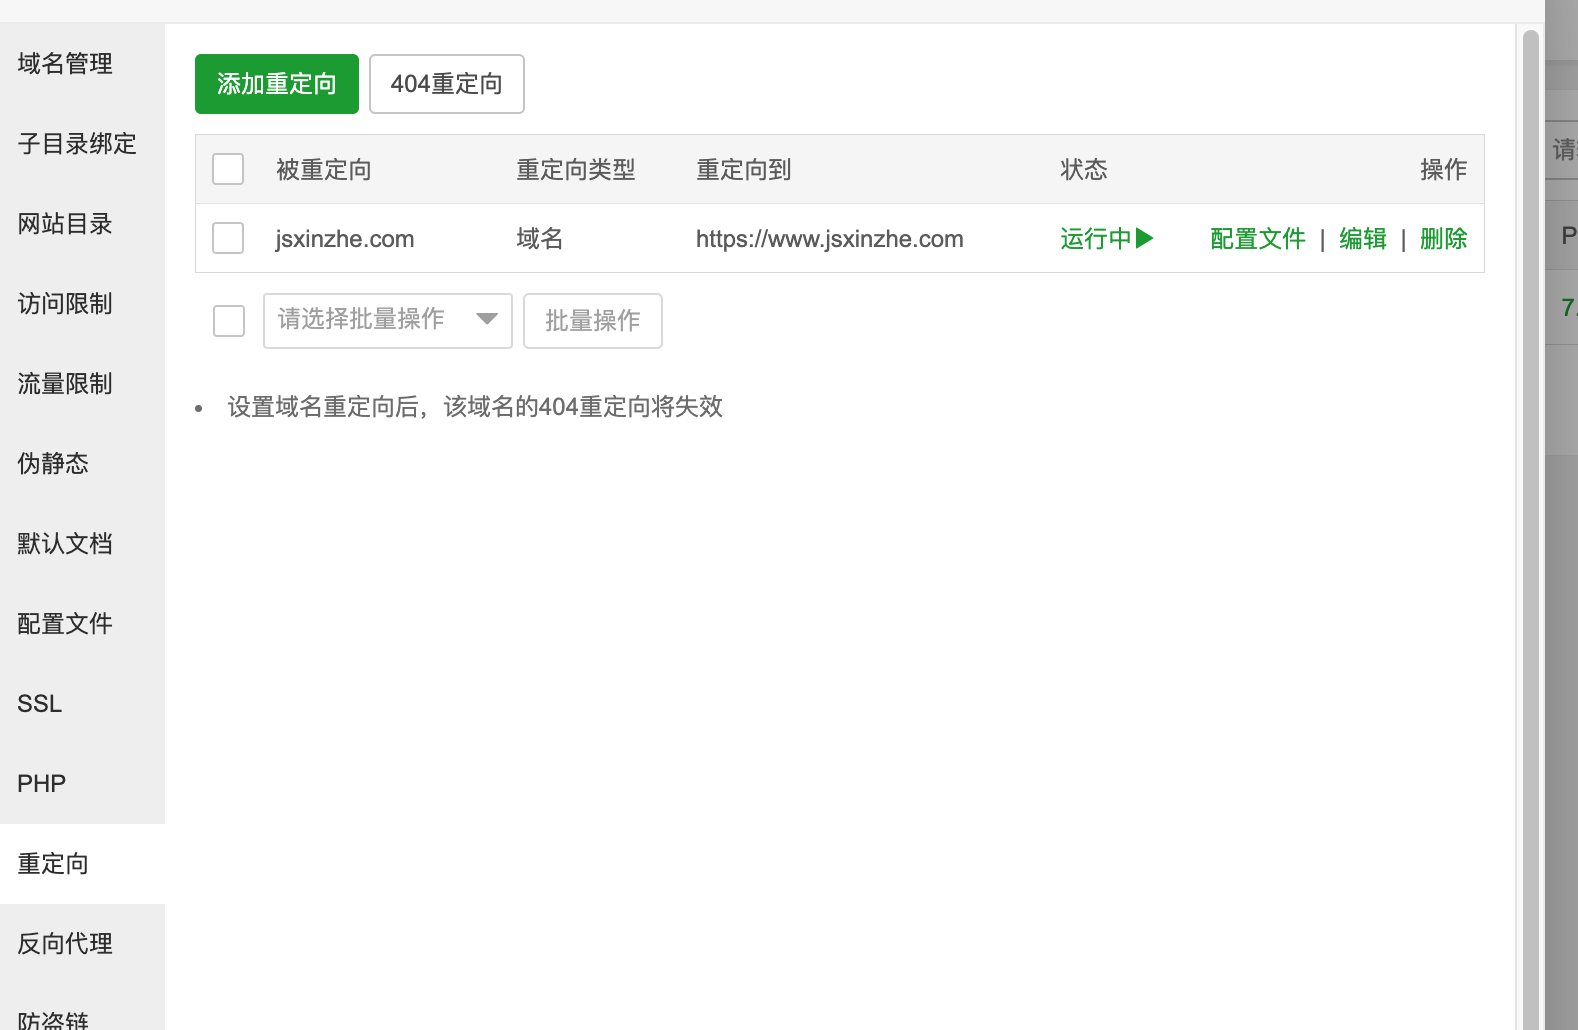Click the jsxinzhe.com domain cell
1578x1030 pixels.
coord(345,239)
